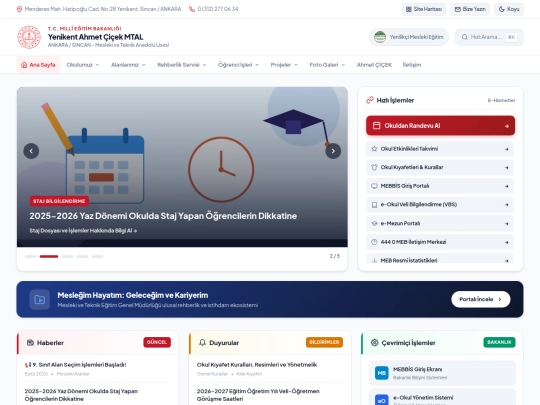
Task: Expand the Alanlarımız dropdown menu
Action: [128, 65]
